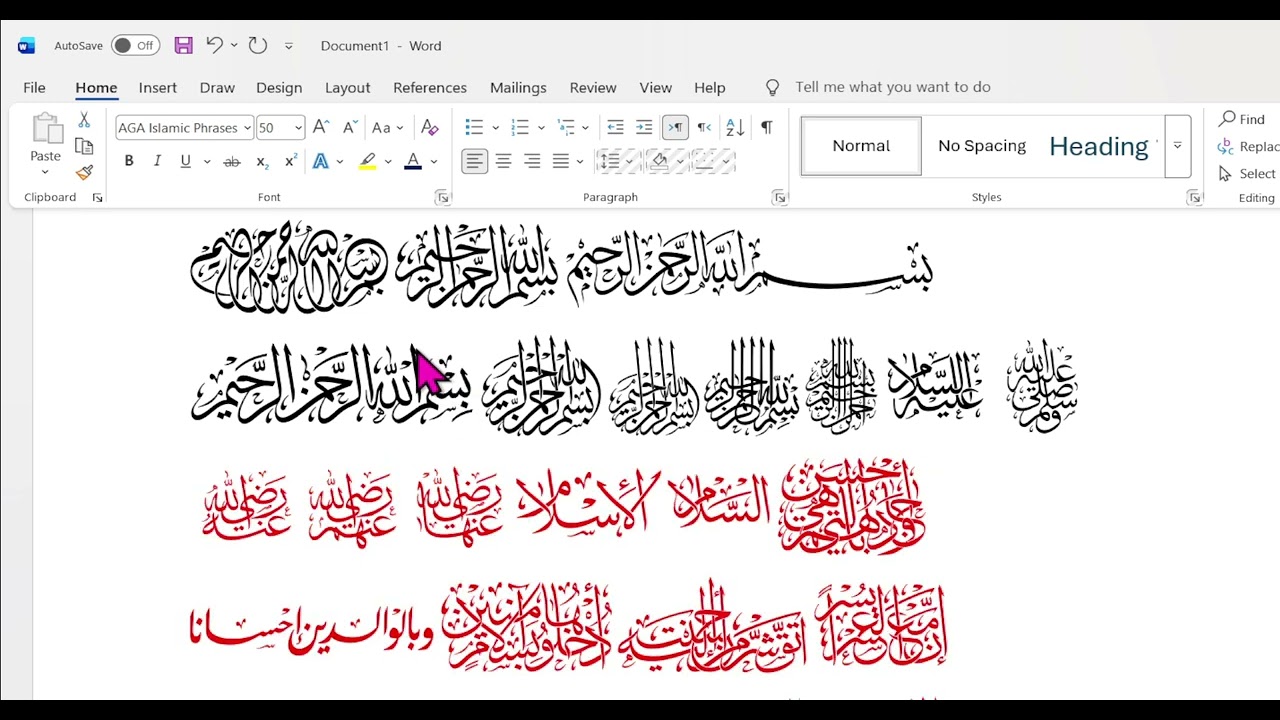Image resolution: width=1280 pixels, height=720 pixels.
Task: Click the Word application icon
Action: [x=27, y=45]
